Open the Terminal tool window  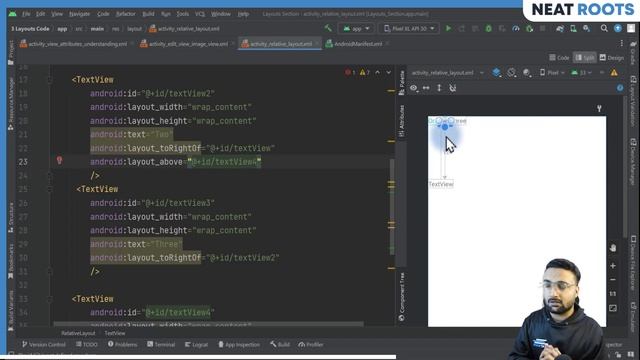pyautogui.click(x=161, y=344)
